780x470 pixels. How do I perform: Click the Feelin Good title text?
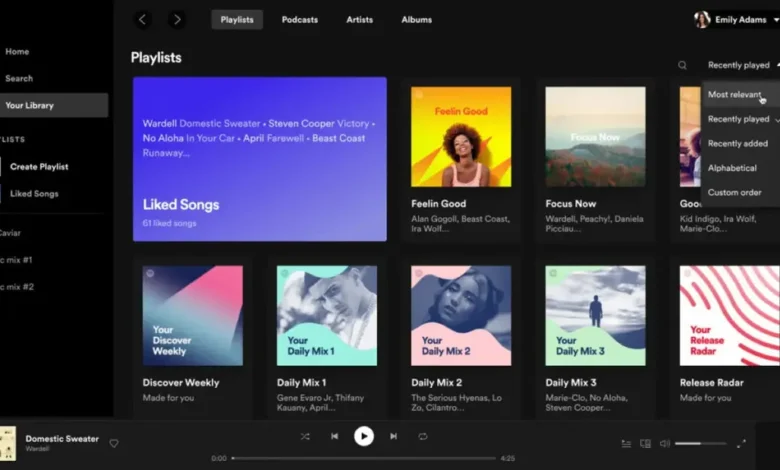[x=439, y=203]
